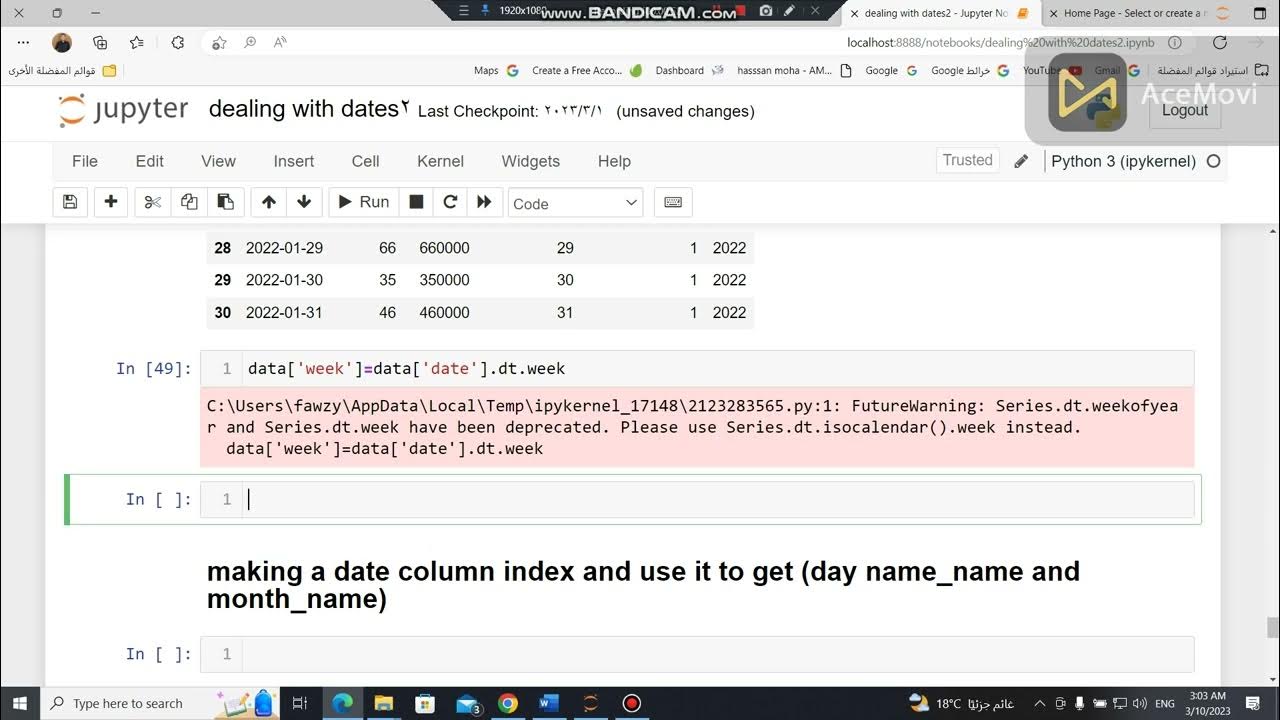This screenshot has width=1280, height=720.
Task: Open the Edit menu
Action: 150,161
